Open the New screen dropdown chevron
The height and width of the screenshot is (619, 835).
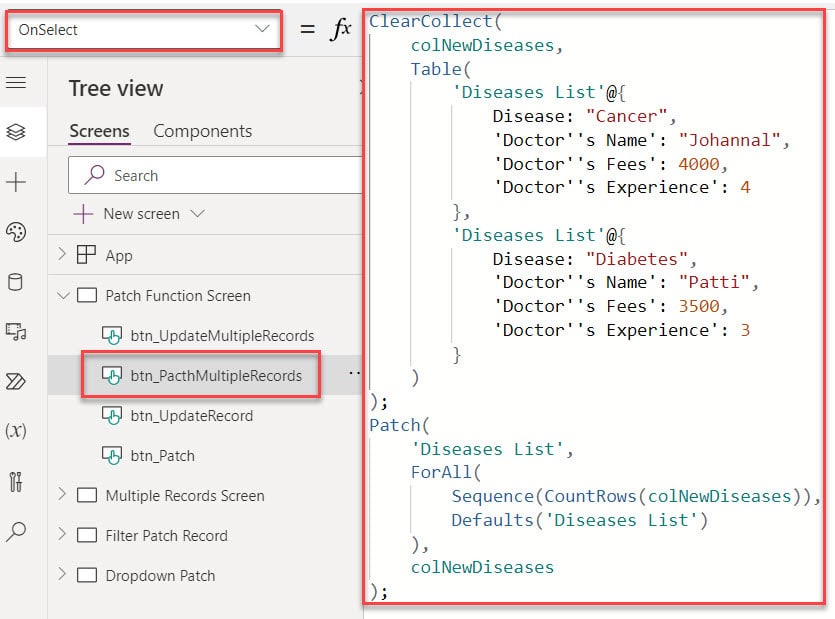tap(198, 214)
